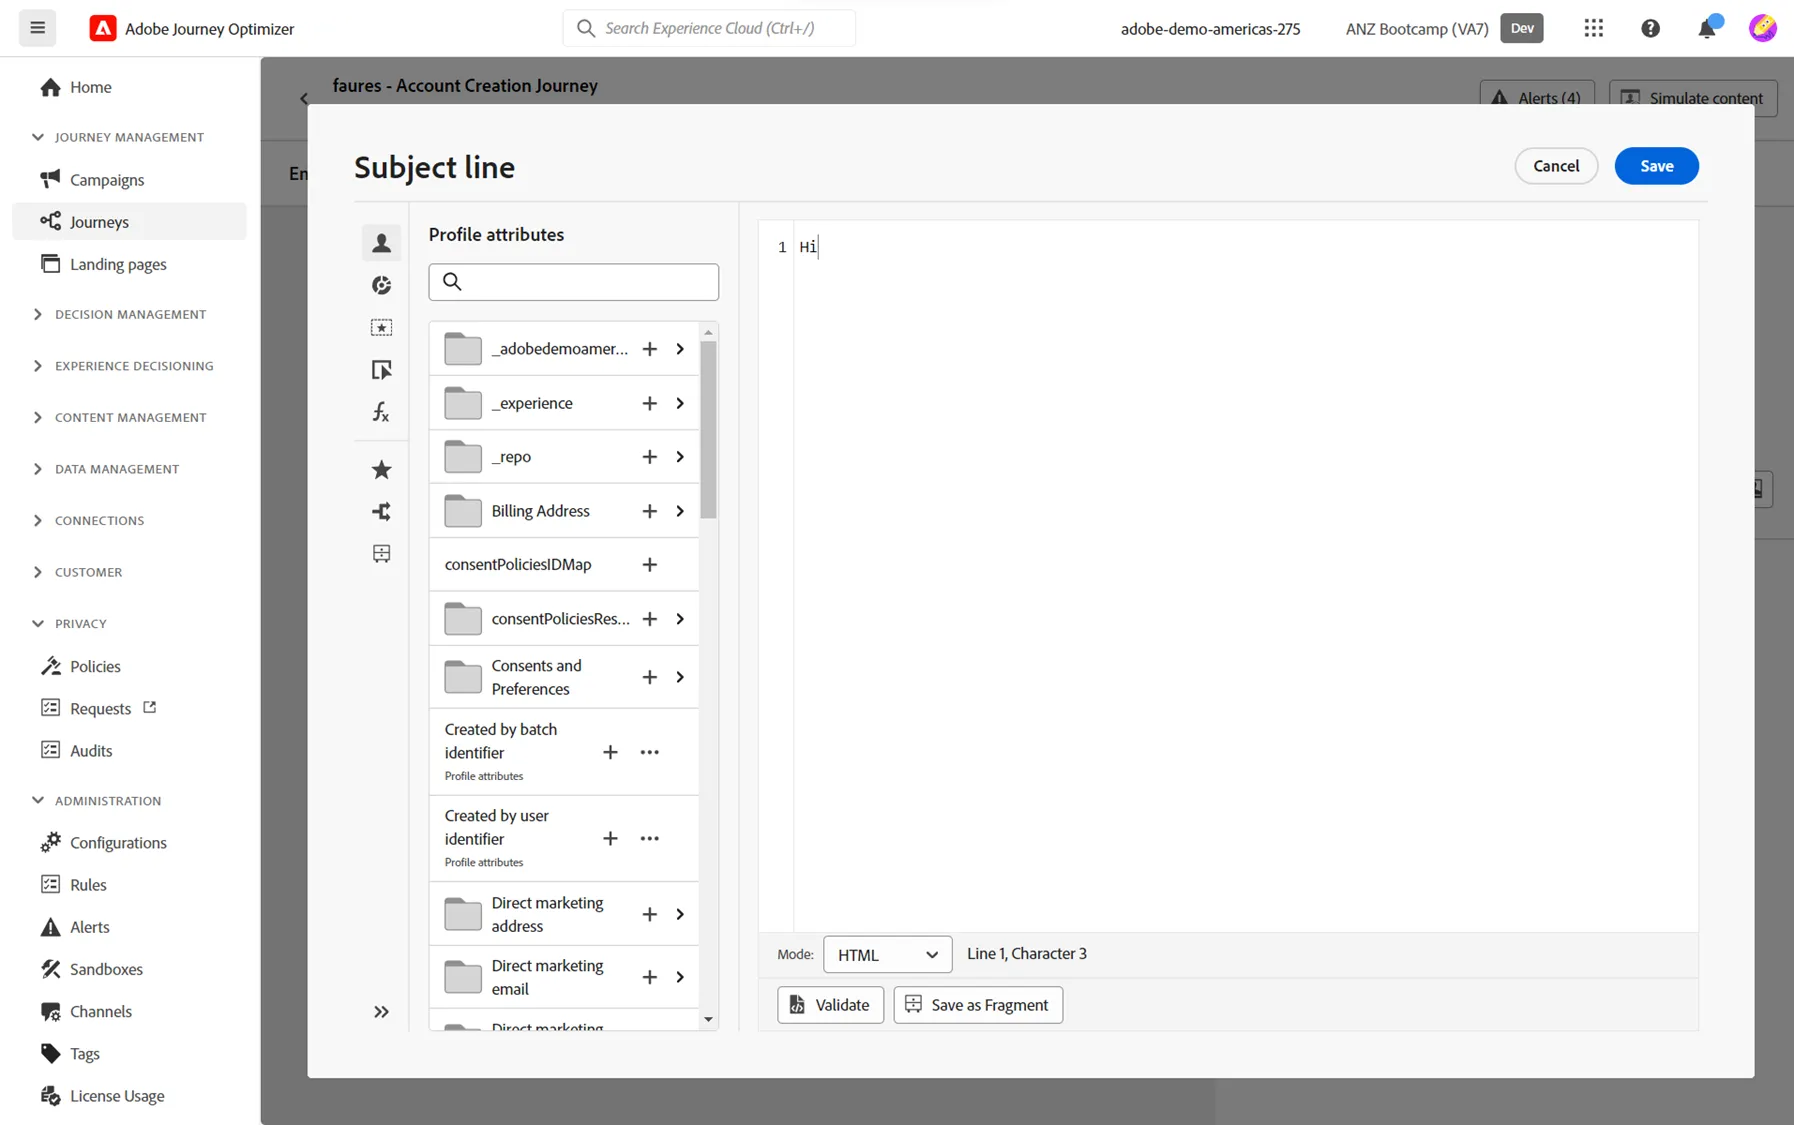This screenshot has height=1125, width=1794.
Task: Expand the Billing Address folder chevron
Action: coord(680,511)
